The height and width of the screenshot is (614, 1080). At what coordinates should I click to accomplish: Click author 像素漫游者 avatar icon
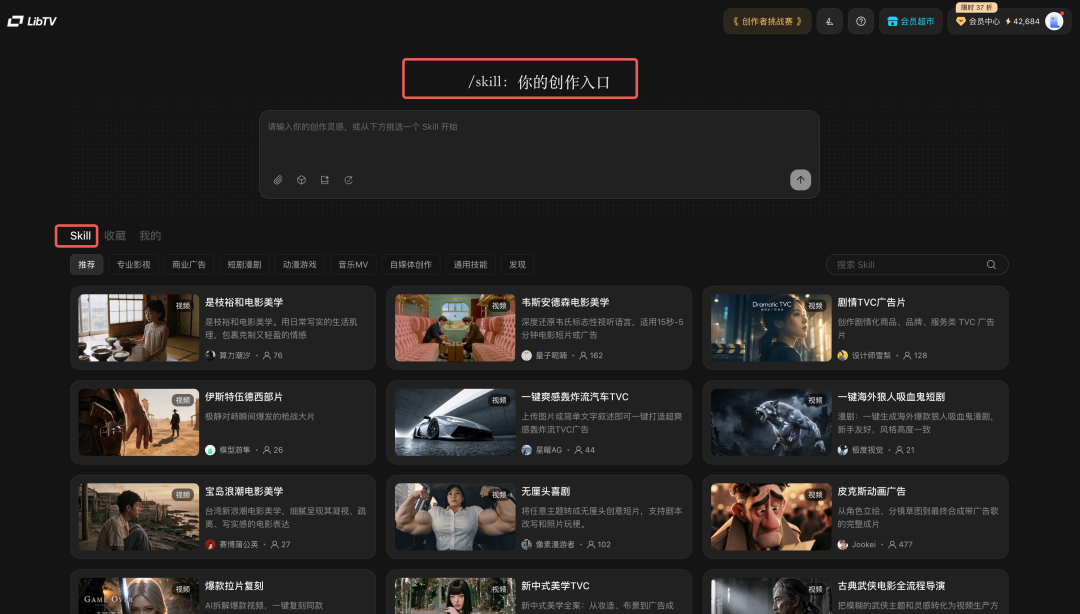(x=527, y=544)
